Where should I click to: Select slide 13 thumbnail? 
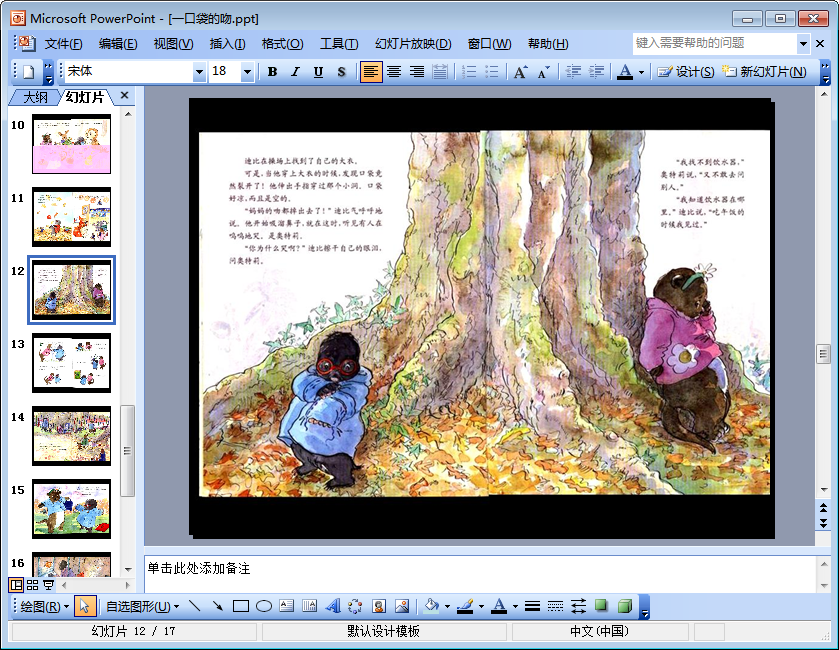pyautogui.click(x=72, y=363)
